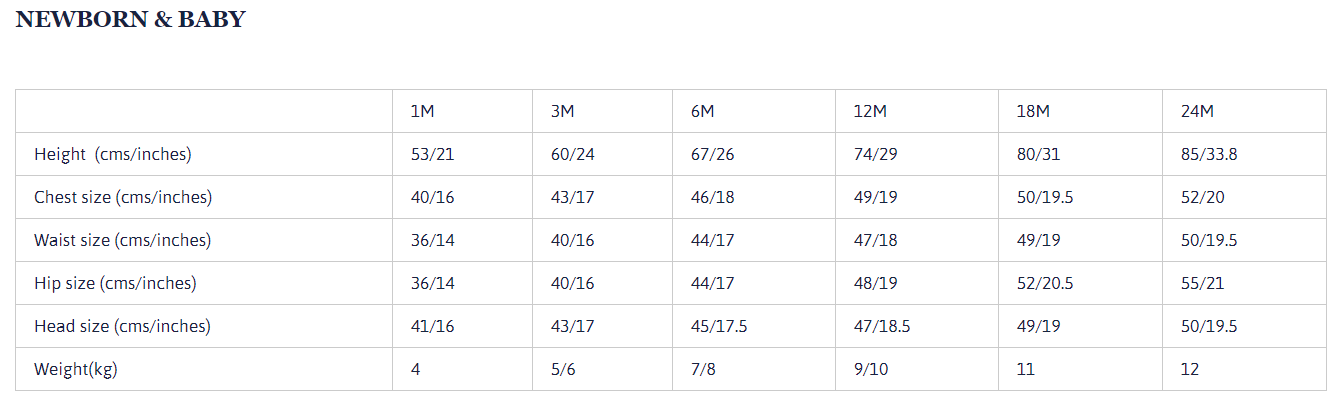Select the 3M column header

(x=562, y=111)
